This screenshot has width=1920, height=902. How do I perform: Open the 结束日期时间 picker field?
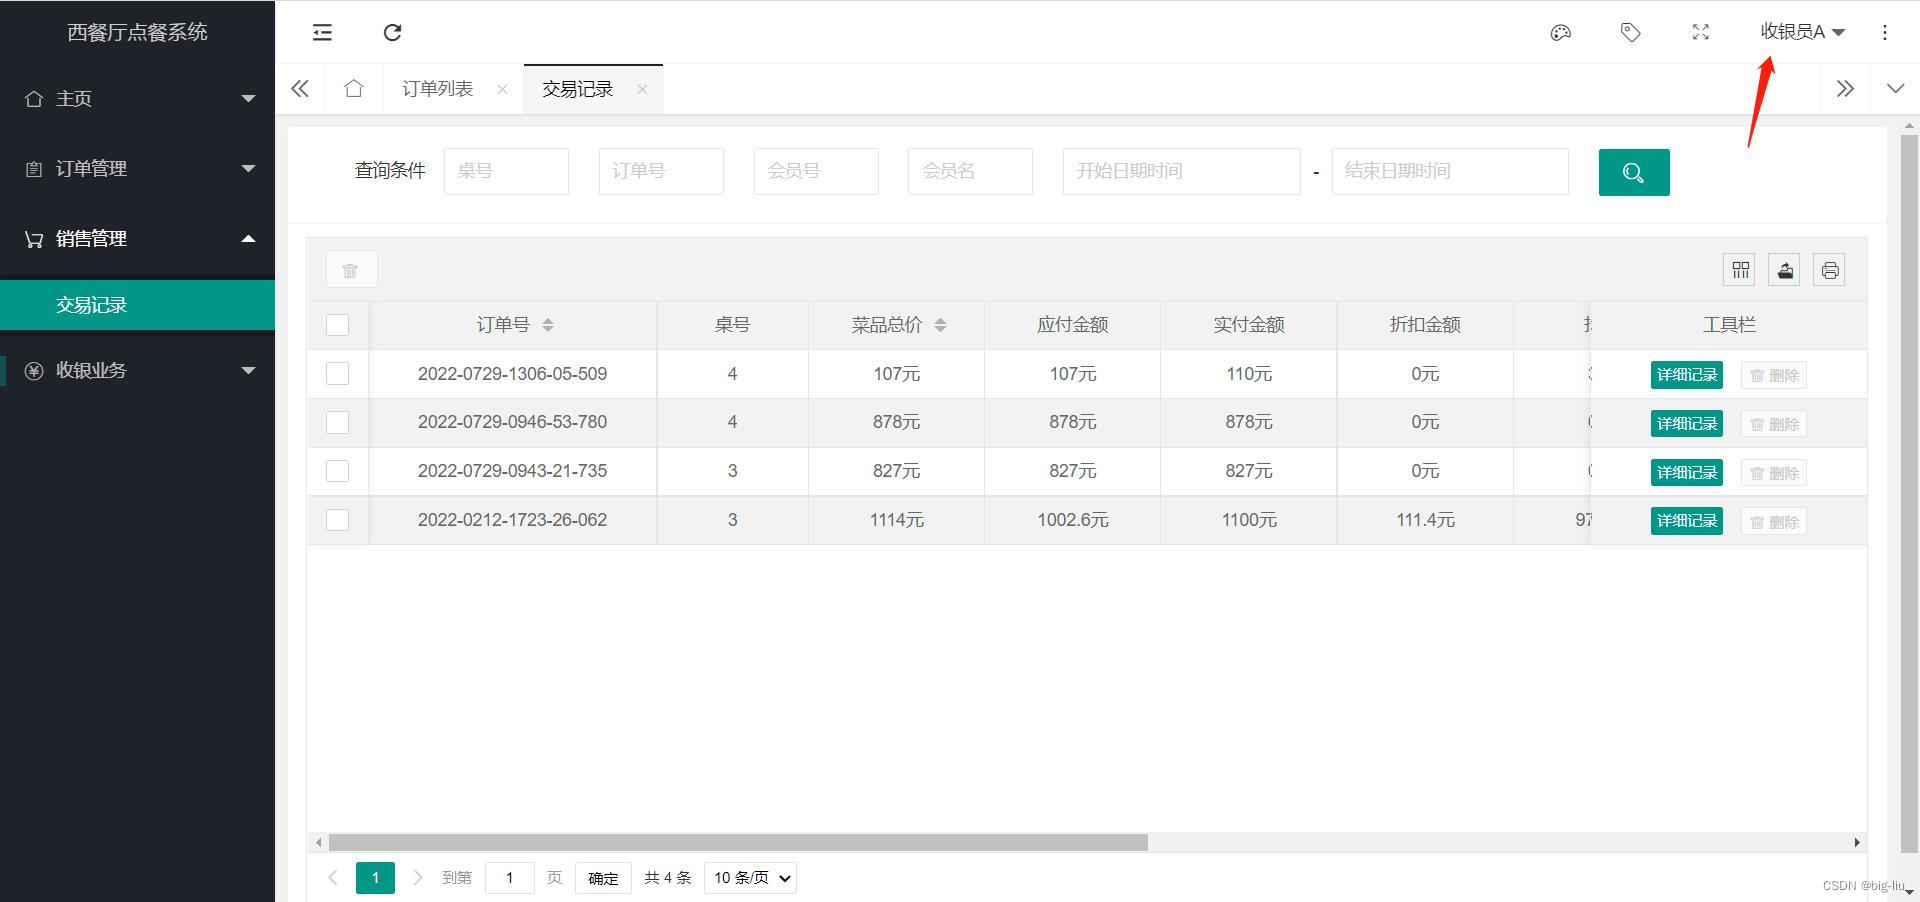click(x=1450, y=171)
